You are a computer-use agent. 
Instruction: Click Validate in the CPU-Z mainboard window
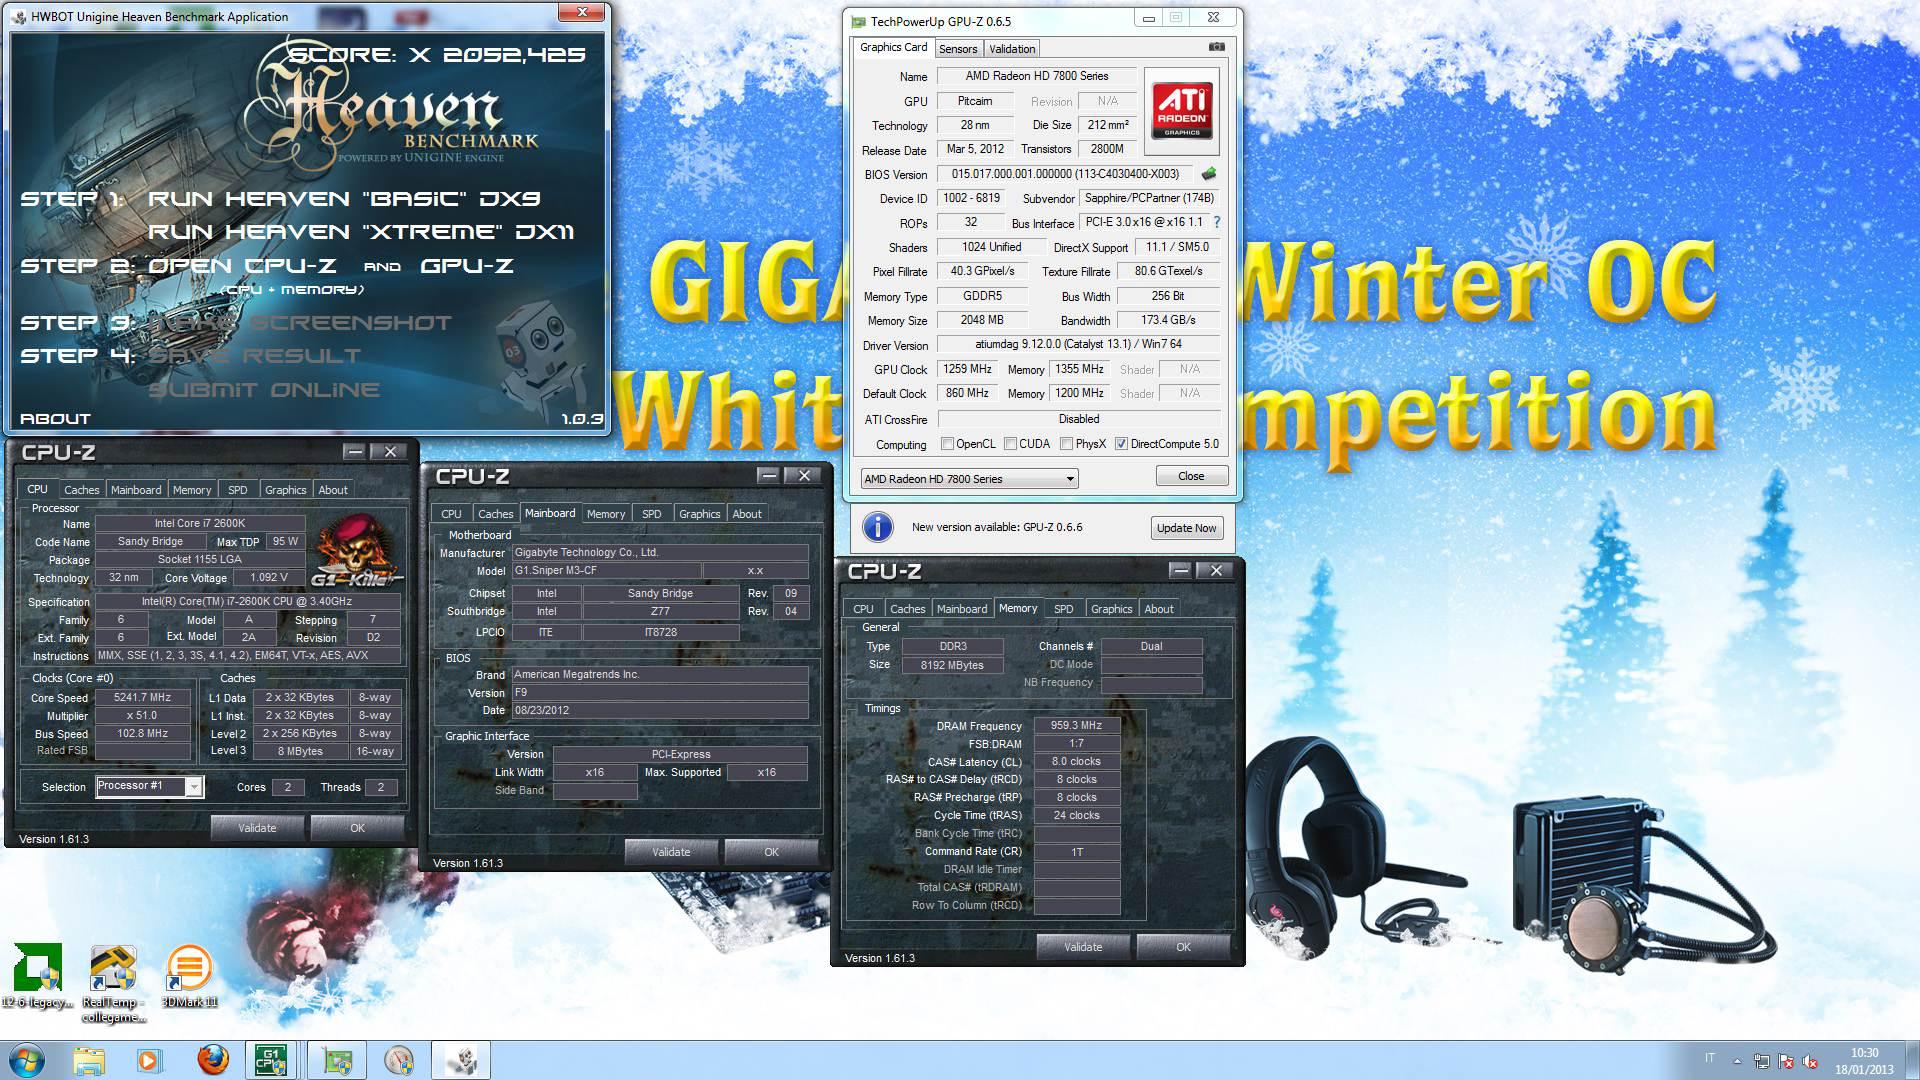tap(671, 852)
